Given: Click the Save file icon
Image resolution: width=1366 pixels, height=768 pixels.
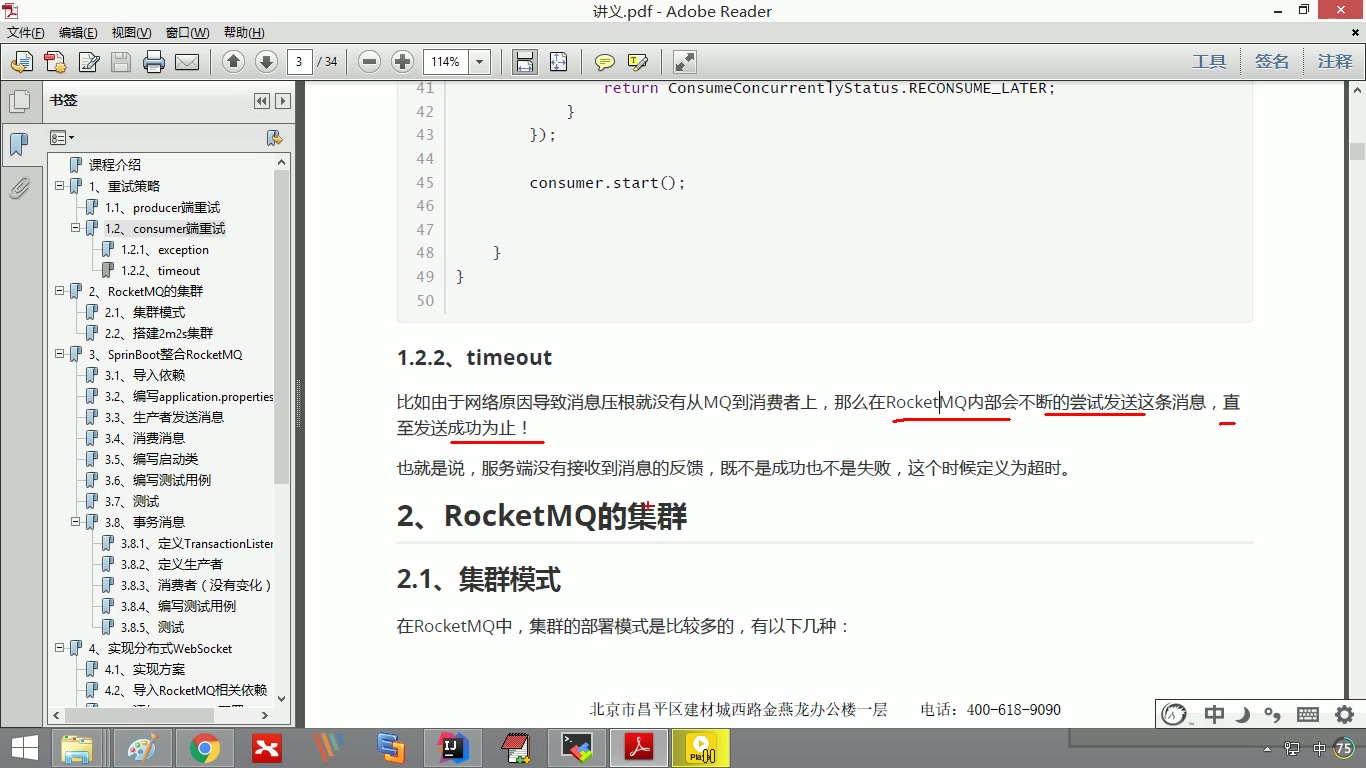Looking at the screenshot, I should (121, 62).
